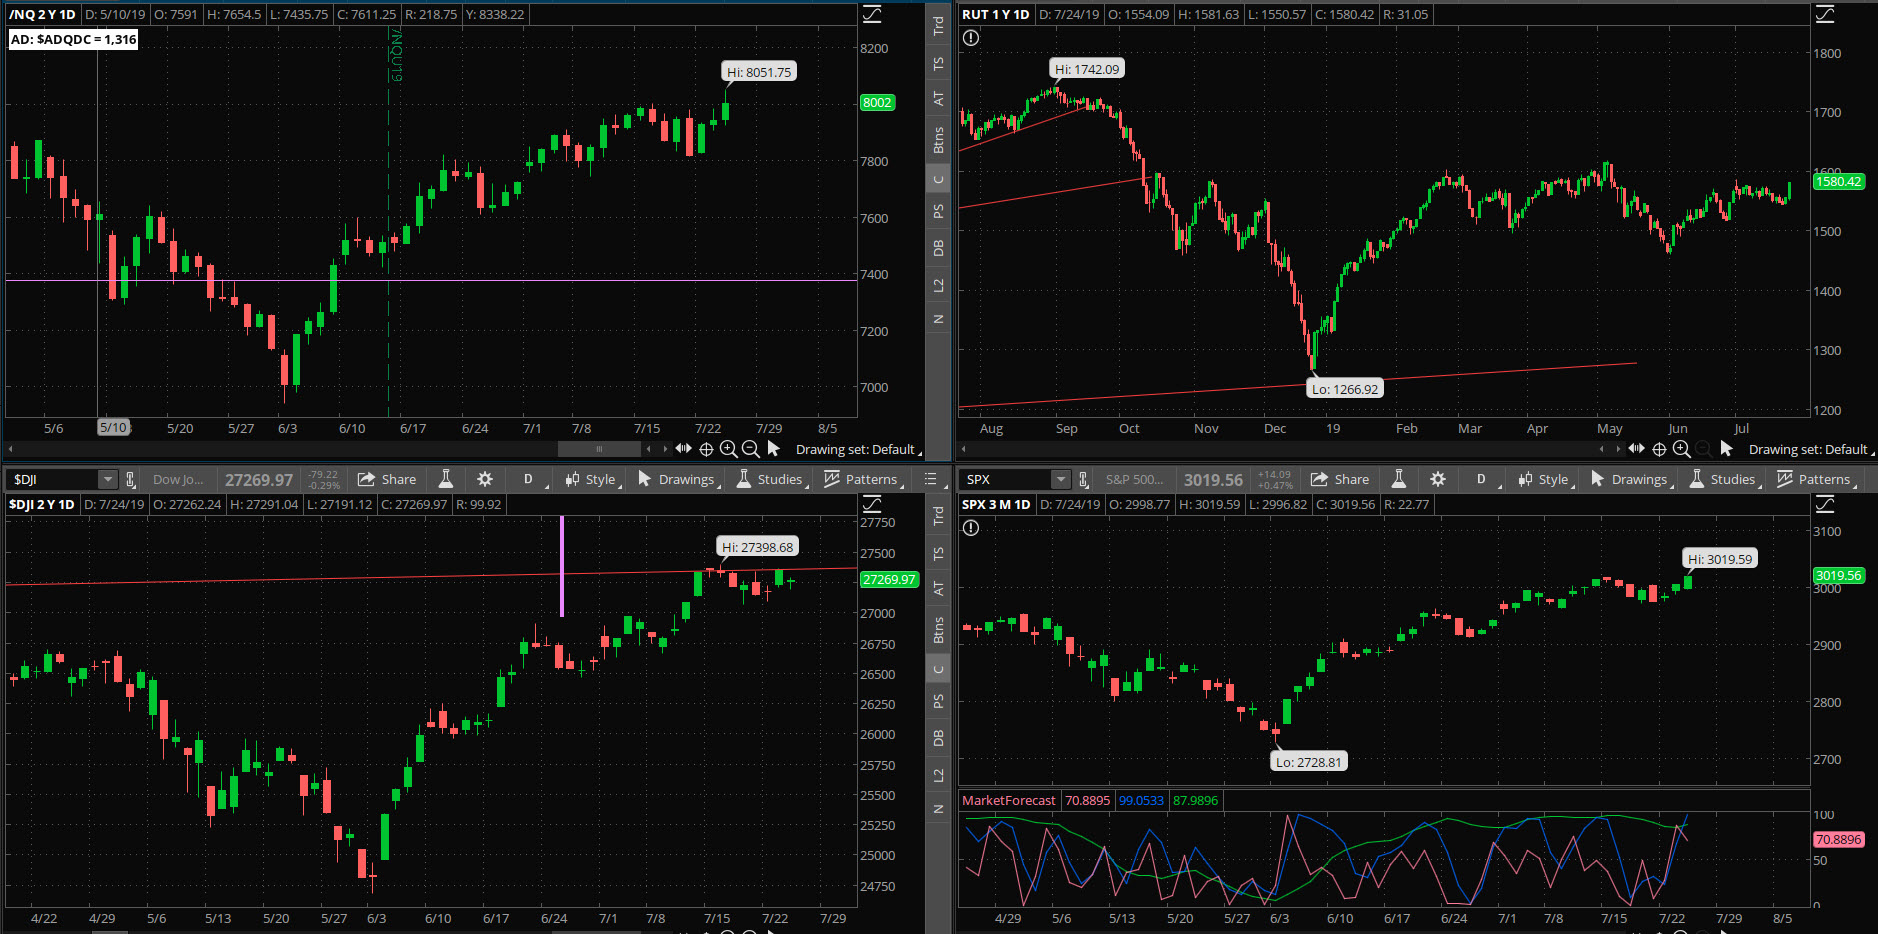Image resolution: width=1878 pixels, height=934 pixels.
Task: Select pointer tool under /NQ chart
Action: [x=773, y=449]
